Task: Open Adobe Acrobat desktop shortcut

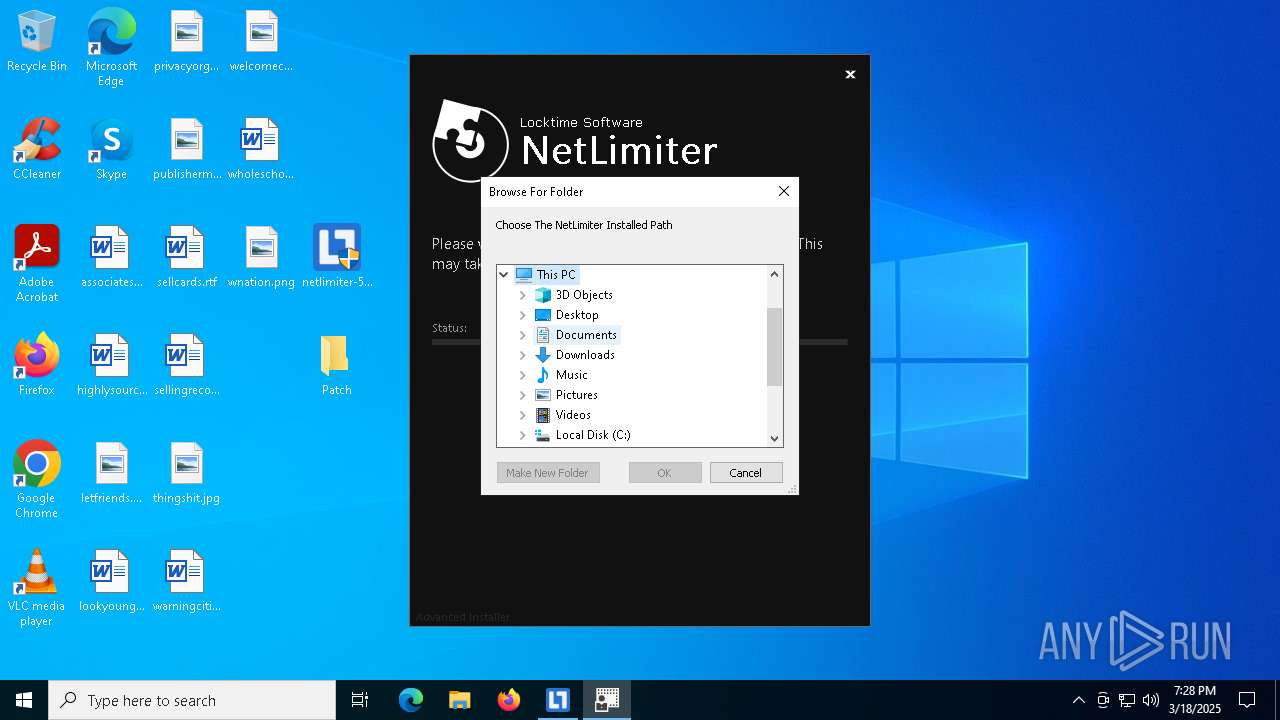Action: click(37, 263)
